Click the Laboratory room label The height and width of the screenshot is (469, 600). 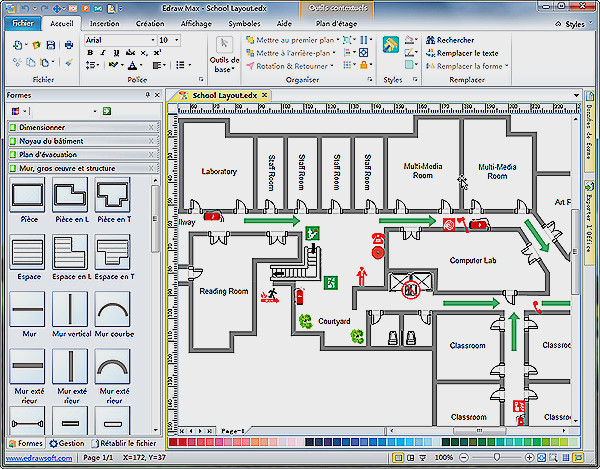pos(219,171)
